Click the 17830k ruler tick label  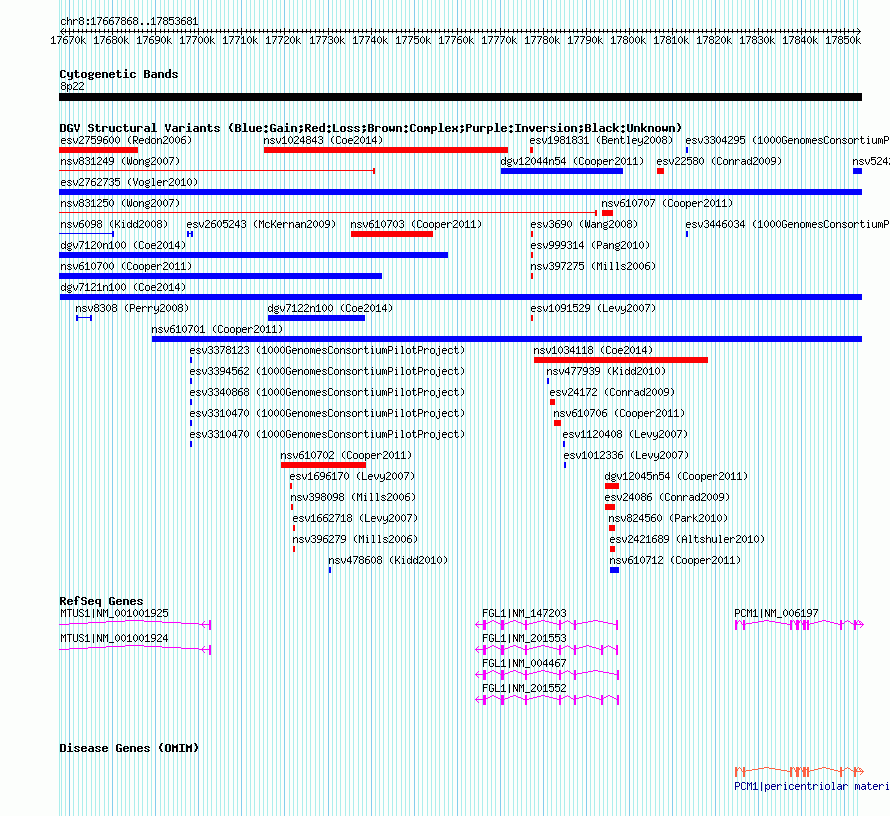(757, 40)
